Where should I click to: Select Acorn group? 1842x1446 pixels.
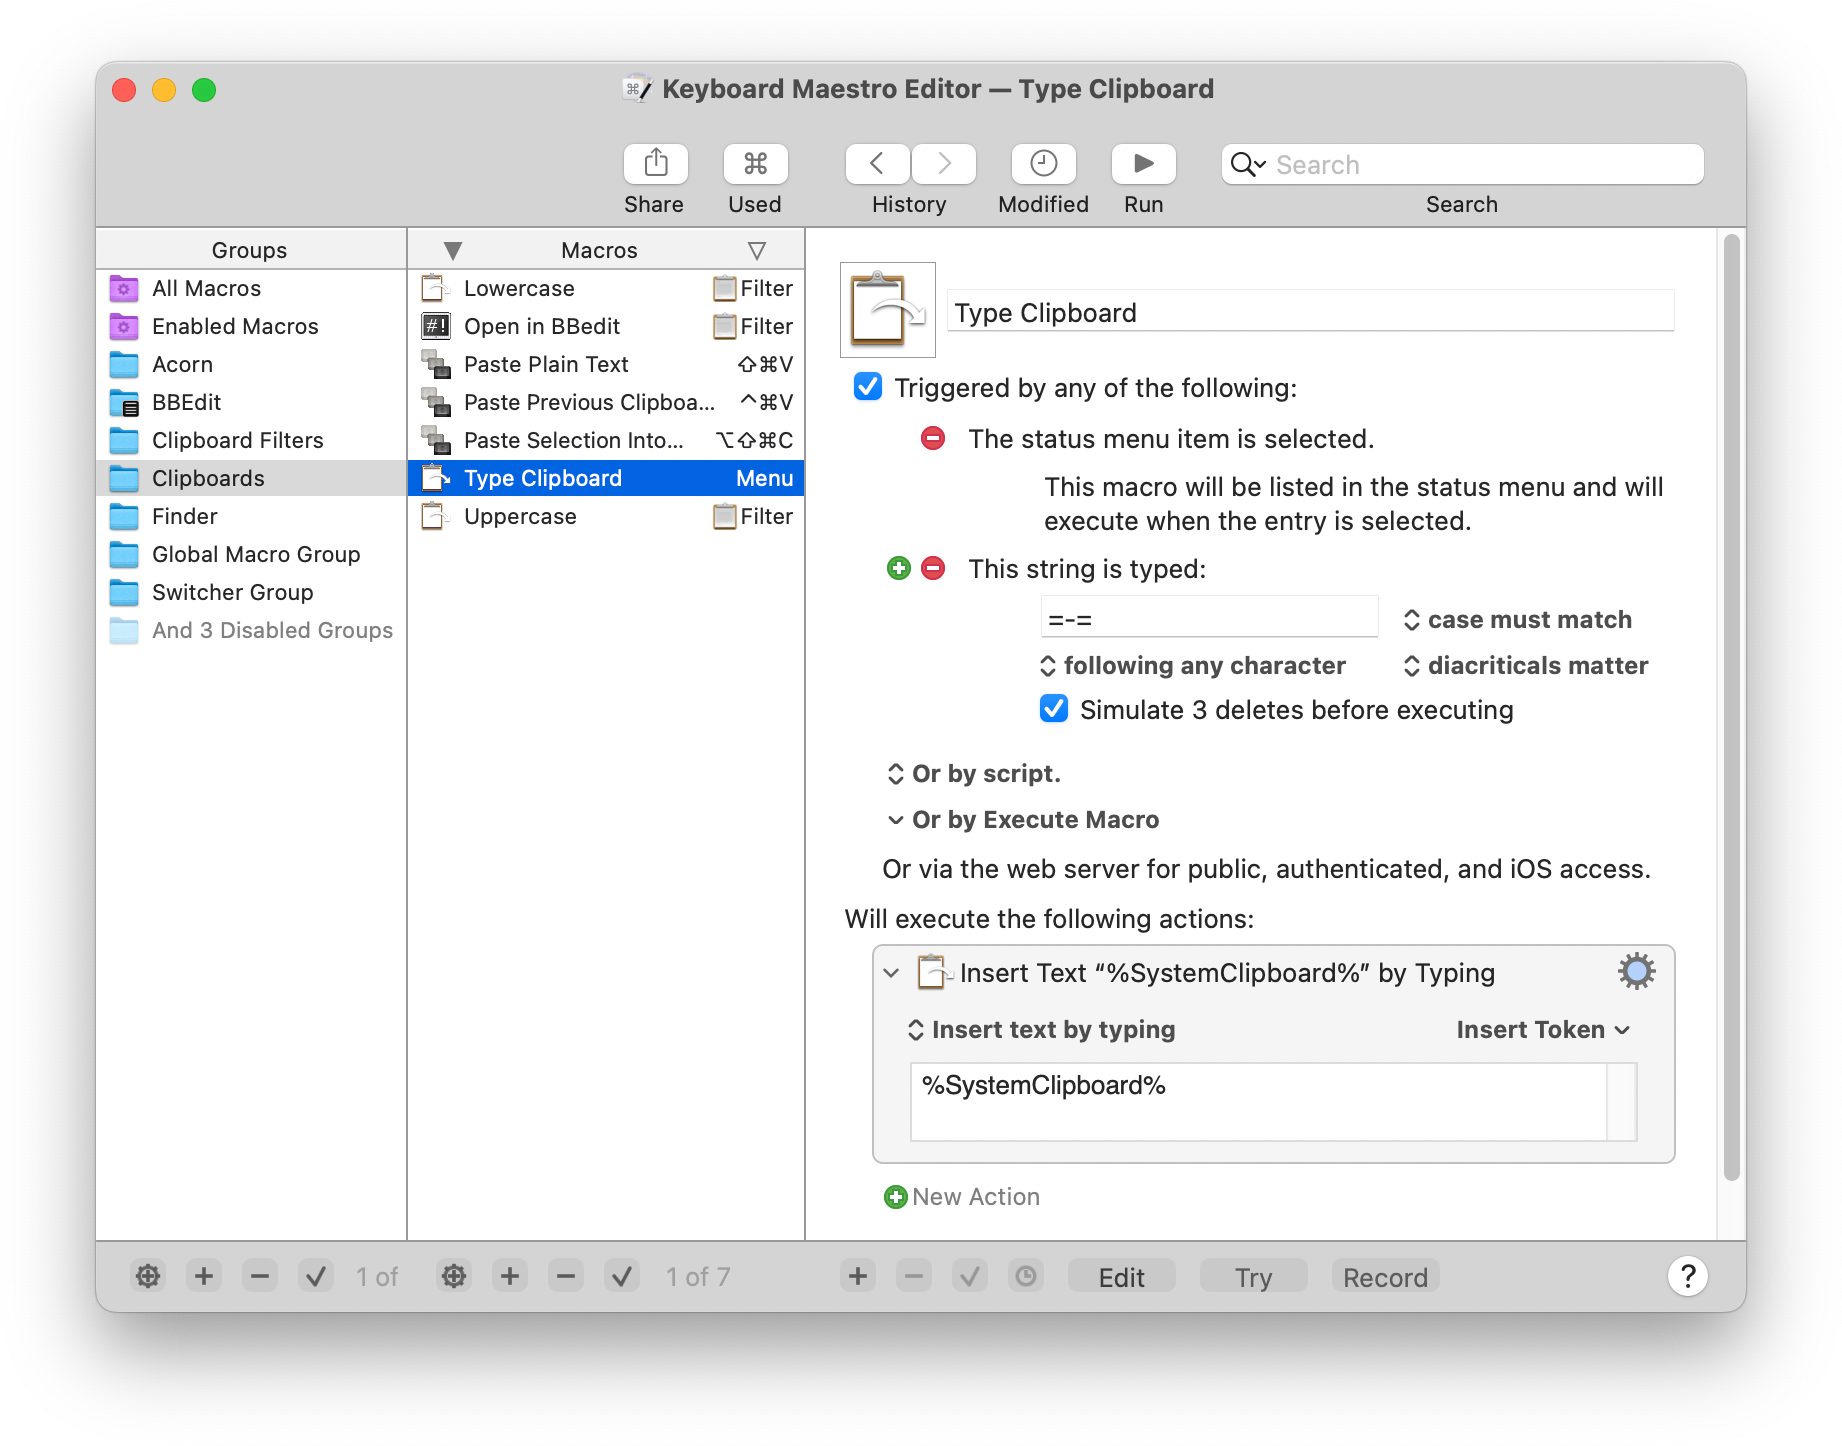pyautogui.click(x=251, y=364)
